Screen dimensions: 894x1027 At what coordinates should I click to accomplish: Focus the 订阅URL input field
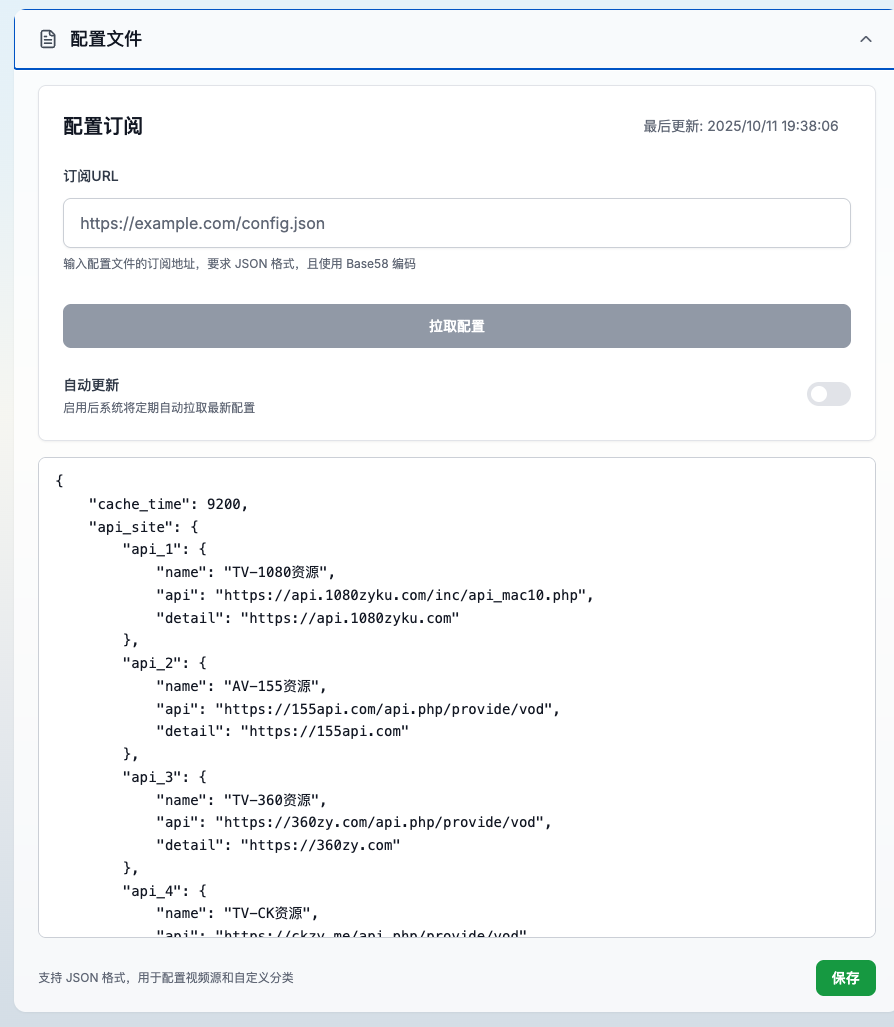tap(456, 223)
